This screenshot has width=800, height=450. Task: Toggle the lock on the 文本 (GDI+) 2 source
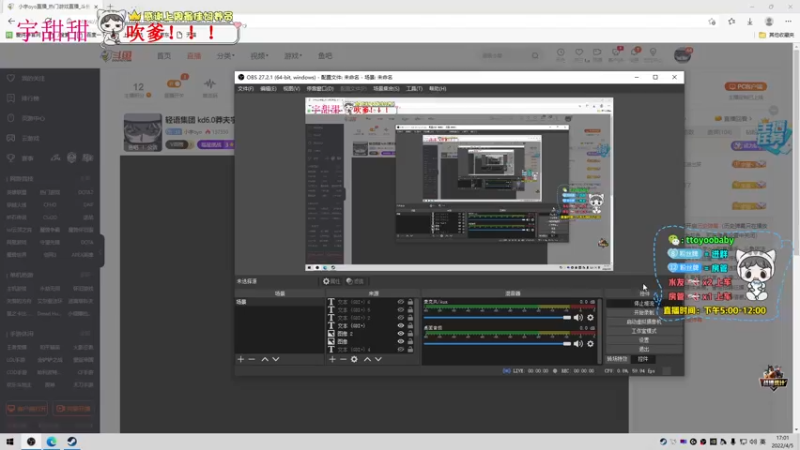(x=410, y=317)
